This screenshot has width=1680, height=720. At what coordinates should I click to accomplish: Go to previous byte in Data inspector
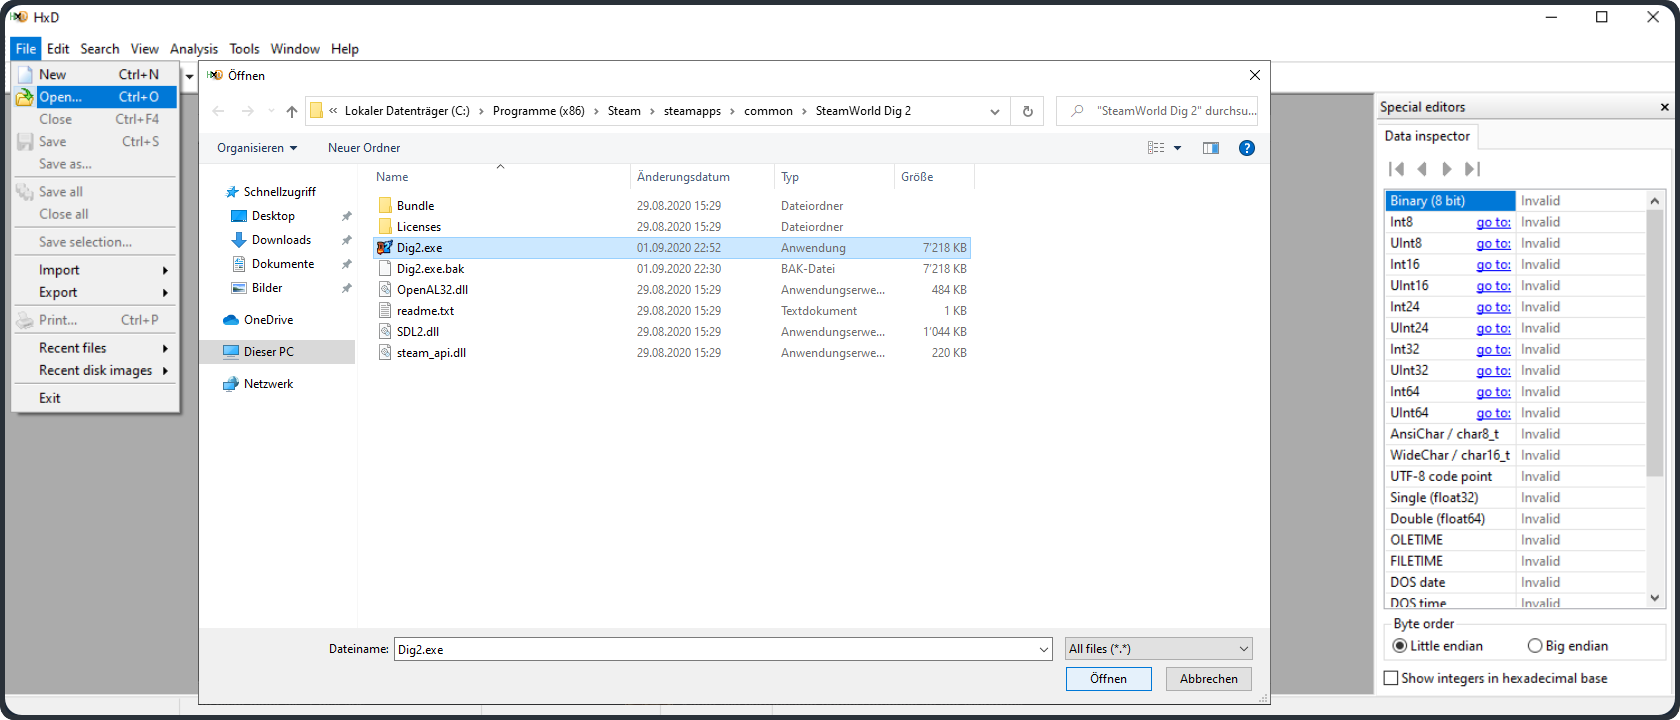click(1422, 169)
